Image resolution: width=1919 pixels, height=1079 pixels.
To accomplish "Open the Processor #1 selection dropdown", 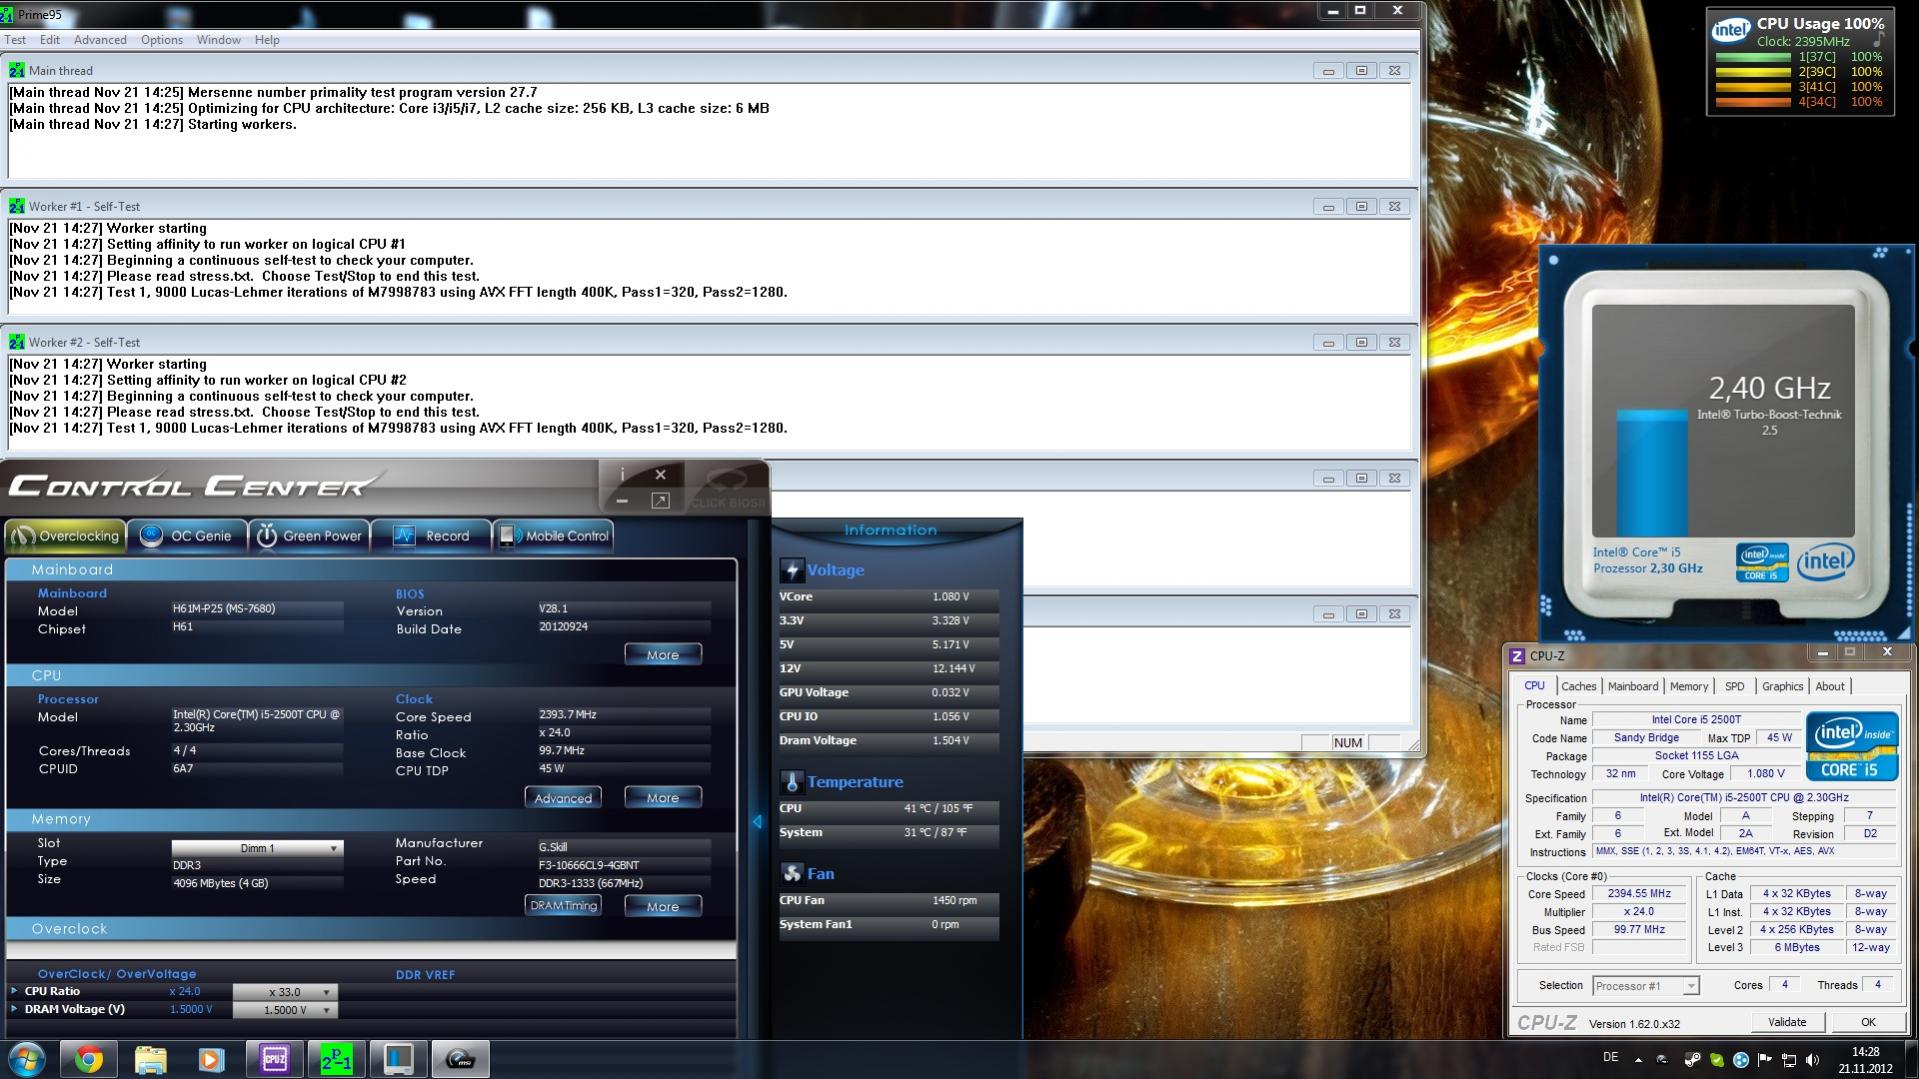I will click(1645, 986).
